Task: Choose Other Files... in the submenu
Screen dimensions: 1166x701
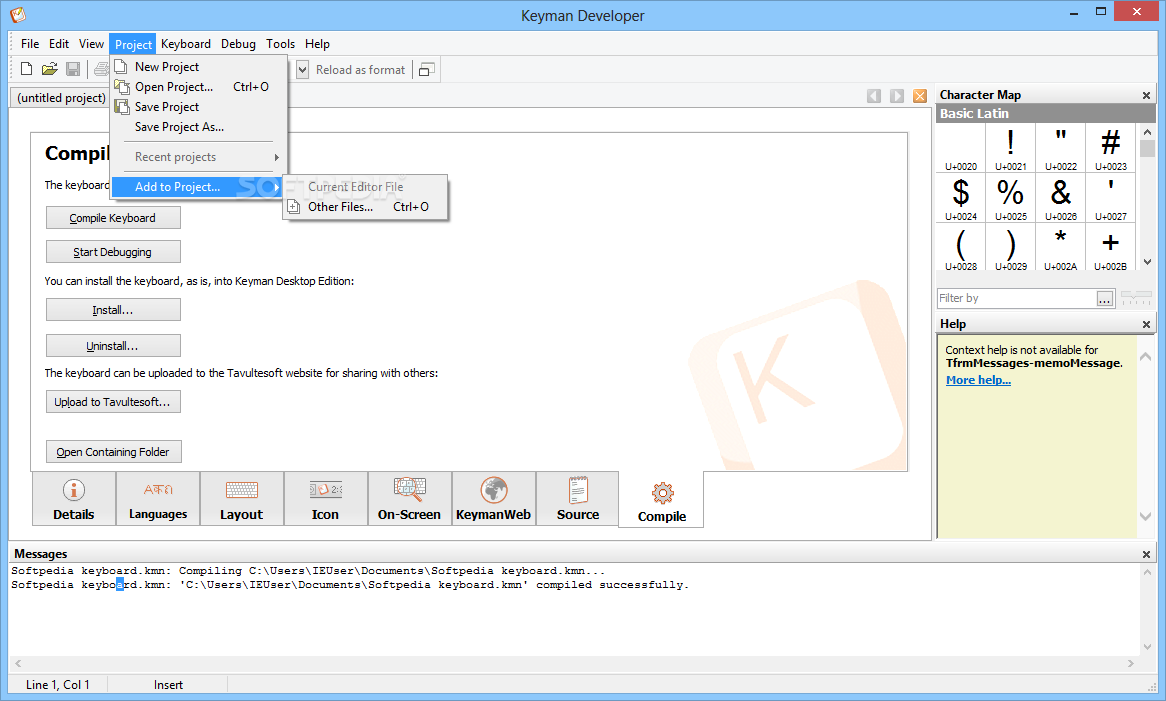Action: (366, 207)
